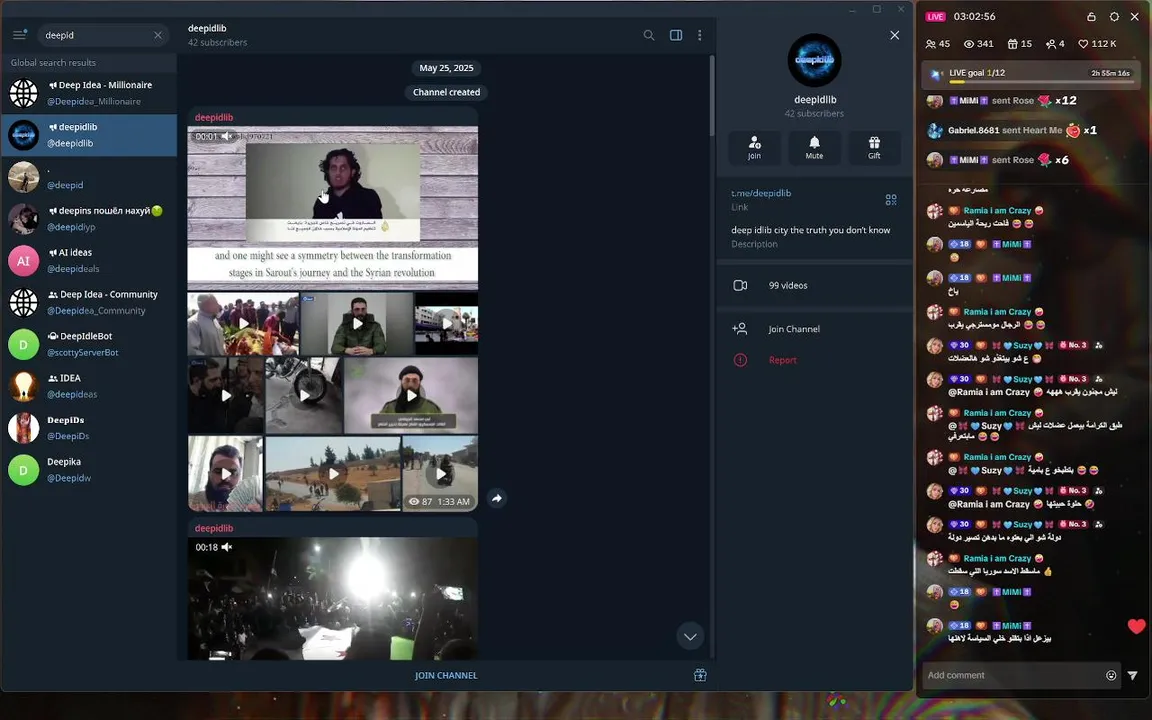Viewport: 1152px width, 720px height.
Task: Show the QR code for the channel link
Action: [x=891, y=200]
